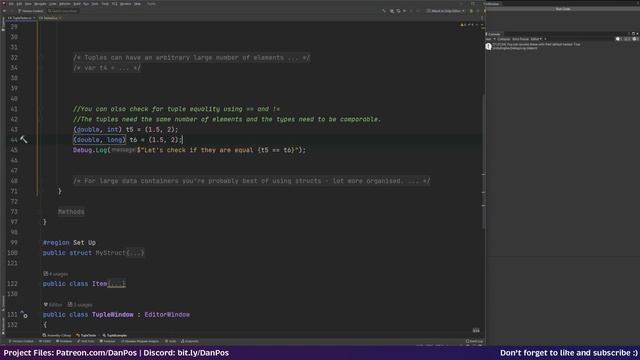Open the Navigate menu
Screen dimensions: 640x360
40,4
